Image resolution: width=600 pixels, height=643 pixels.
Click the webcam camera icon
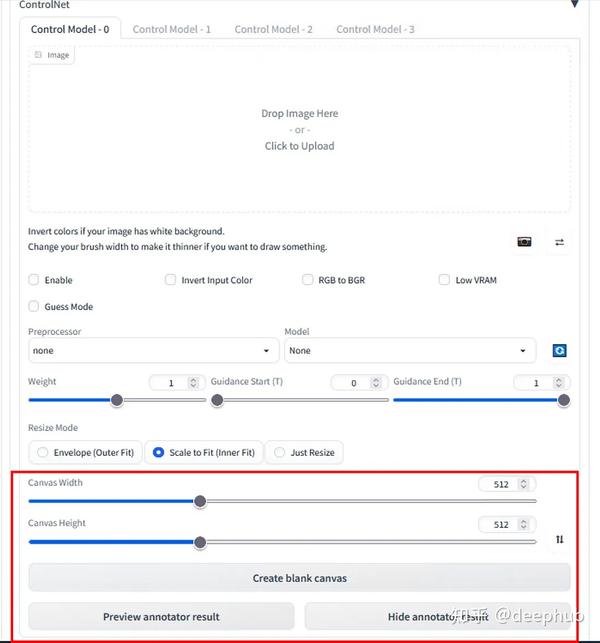coord(524,242)
